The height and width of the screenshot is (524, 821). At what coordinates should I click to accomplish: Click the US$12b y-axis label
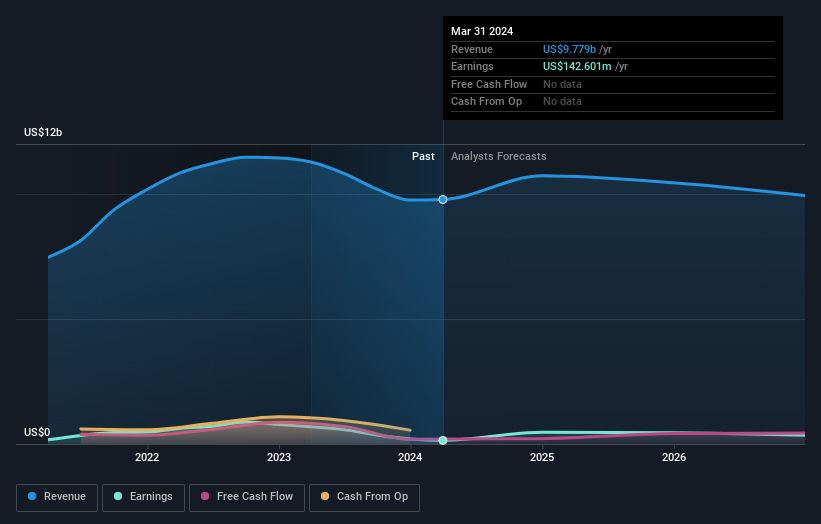pos(43,132)
